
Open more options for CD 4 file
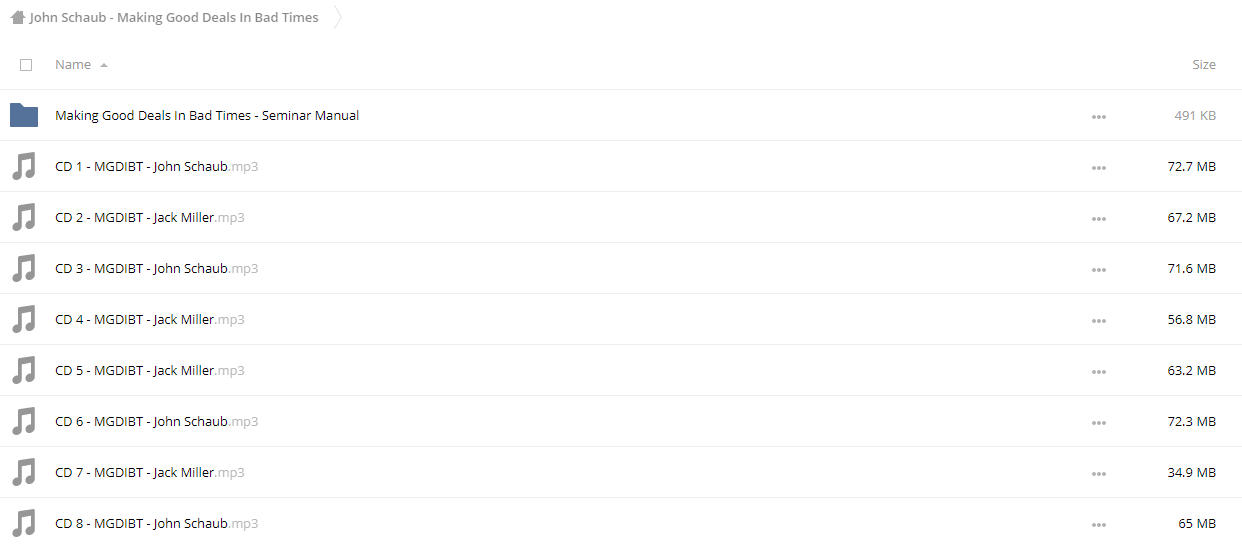(x=1099, y=321)
